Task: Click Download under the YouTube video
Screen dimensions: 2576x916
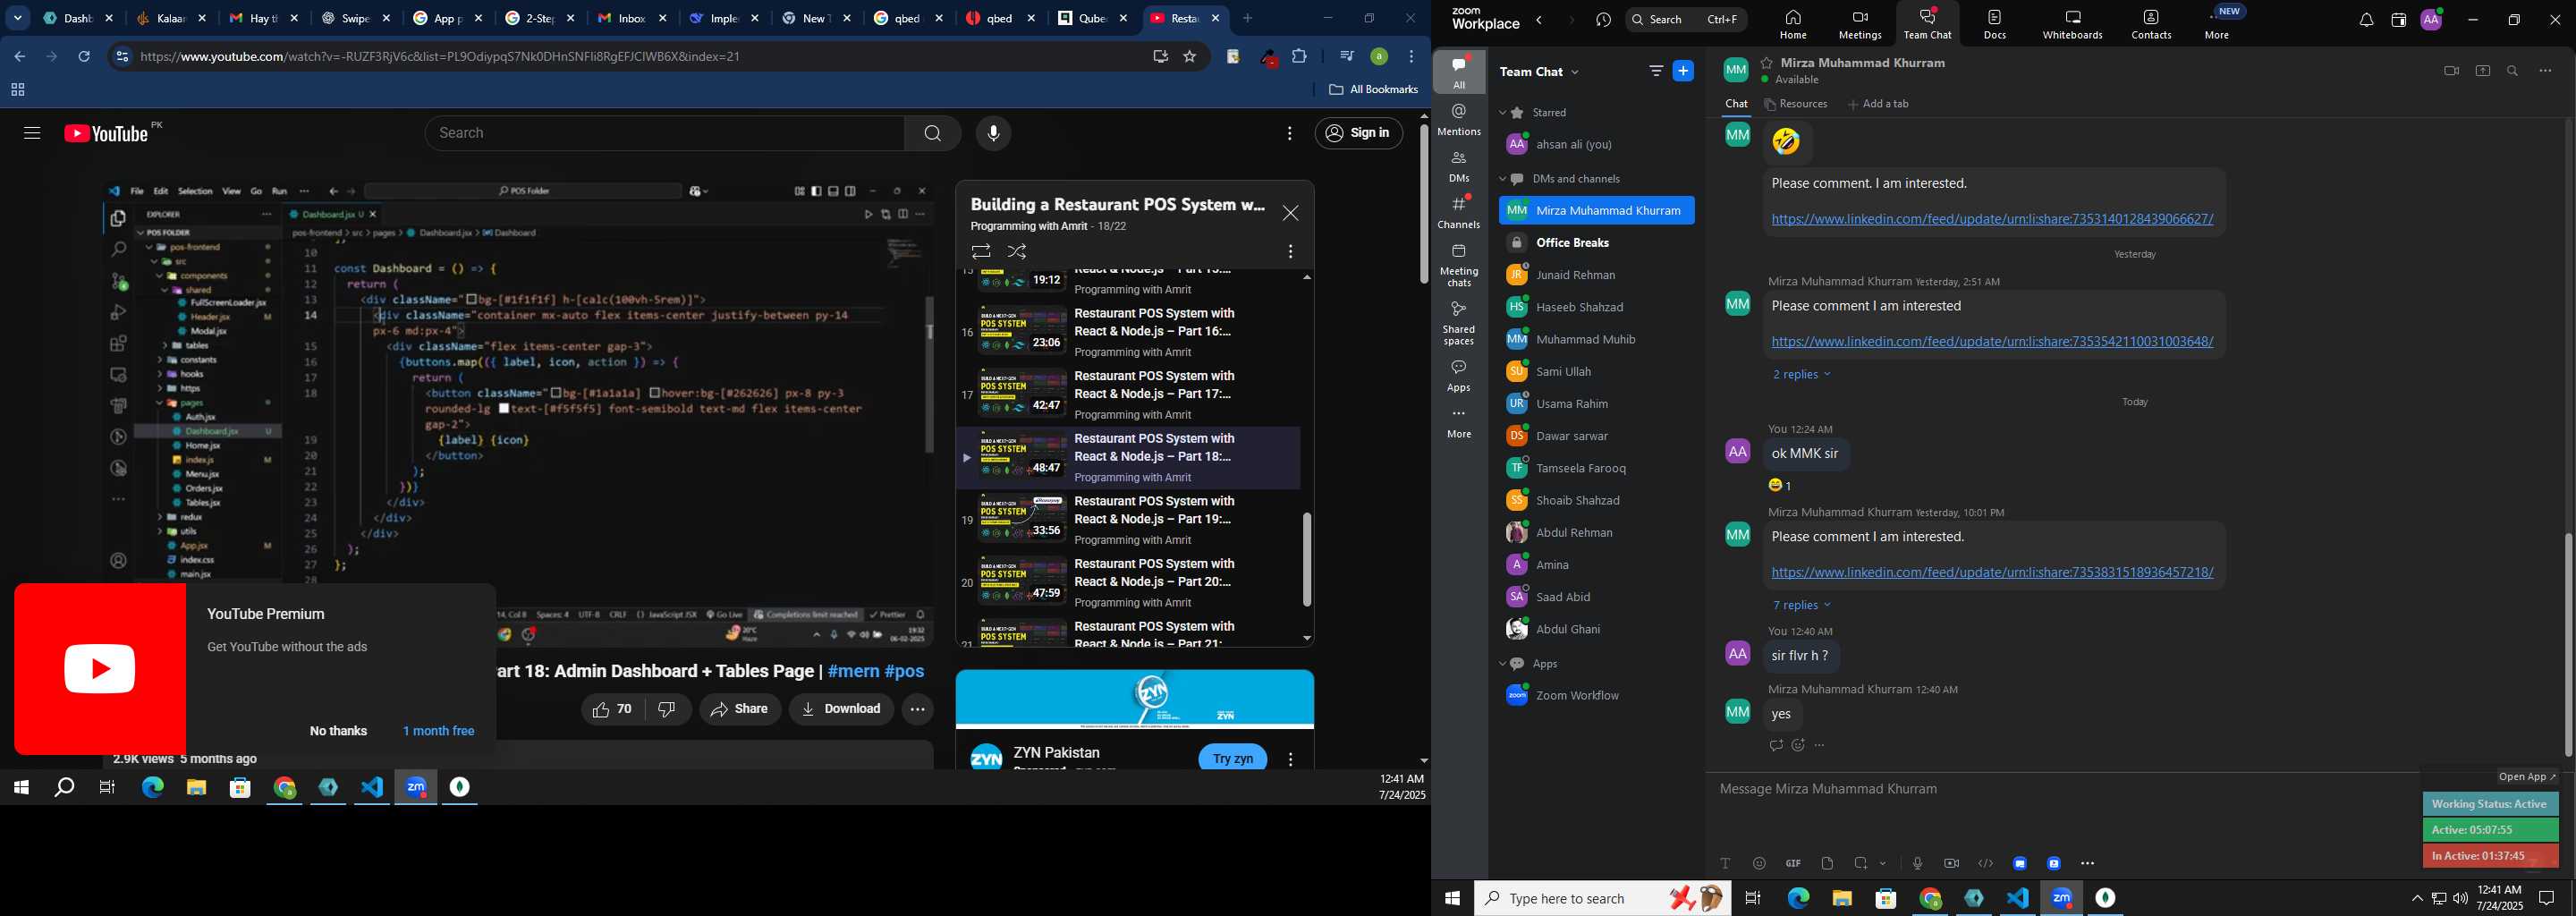Action: point(841,709)
